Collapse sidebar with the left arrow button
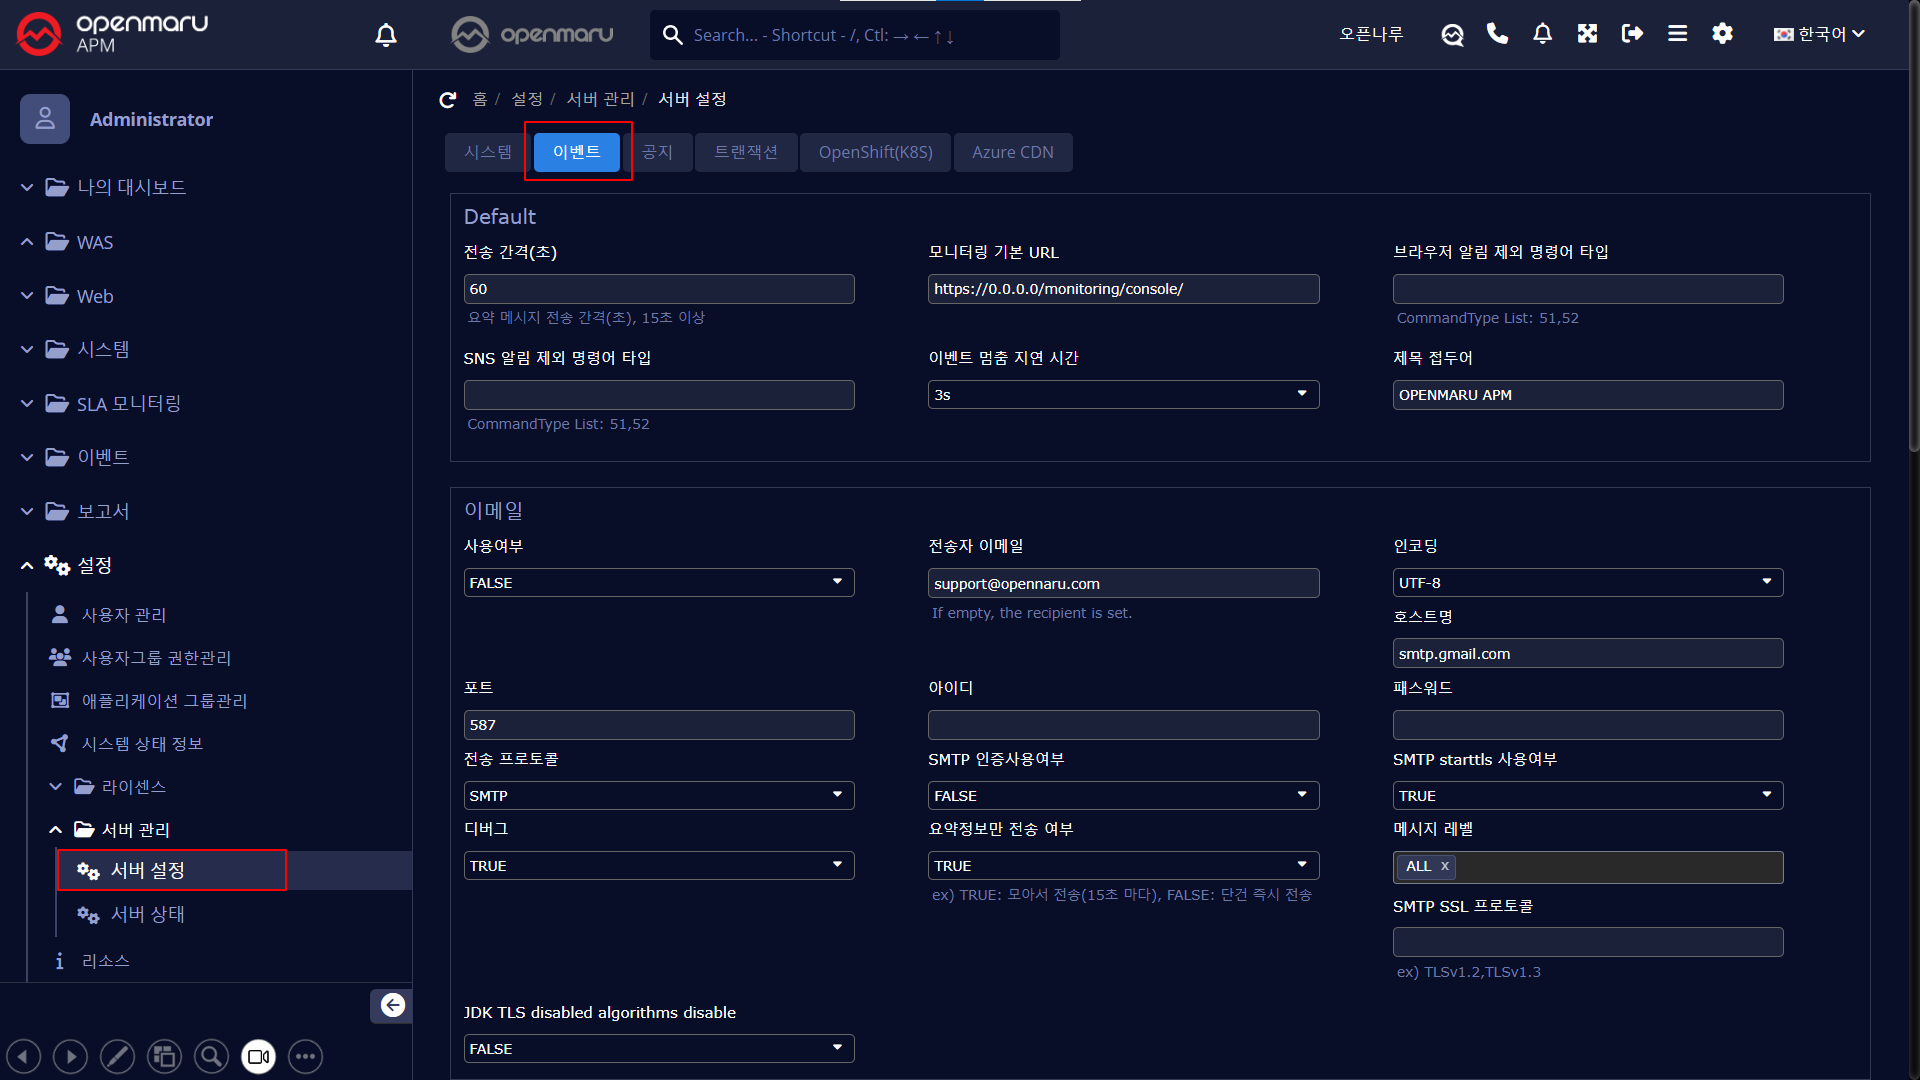 [x=392, y=1005]
